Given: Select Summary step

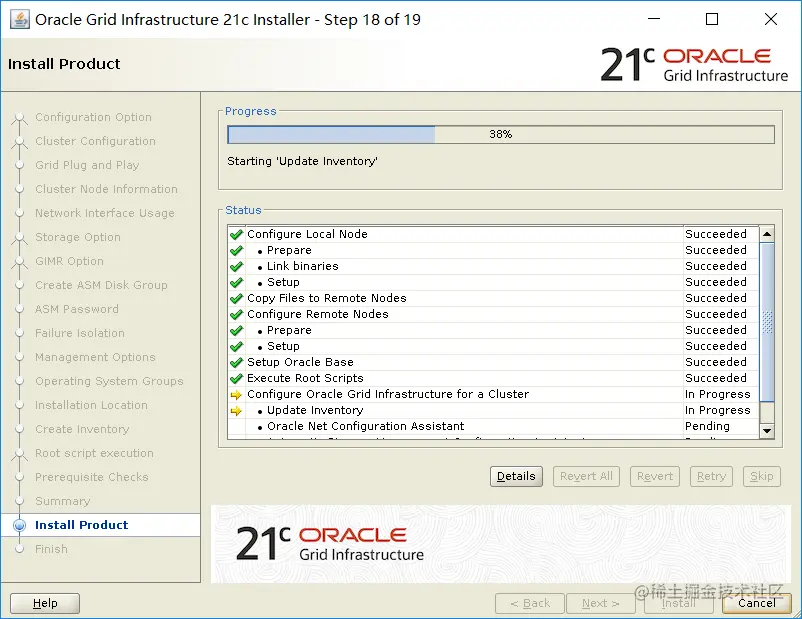Looking at the screenshot, I should coord(62,501).
